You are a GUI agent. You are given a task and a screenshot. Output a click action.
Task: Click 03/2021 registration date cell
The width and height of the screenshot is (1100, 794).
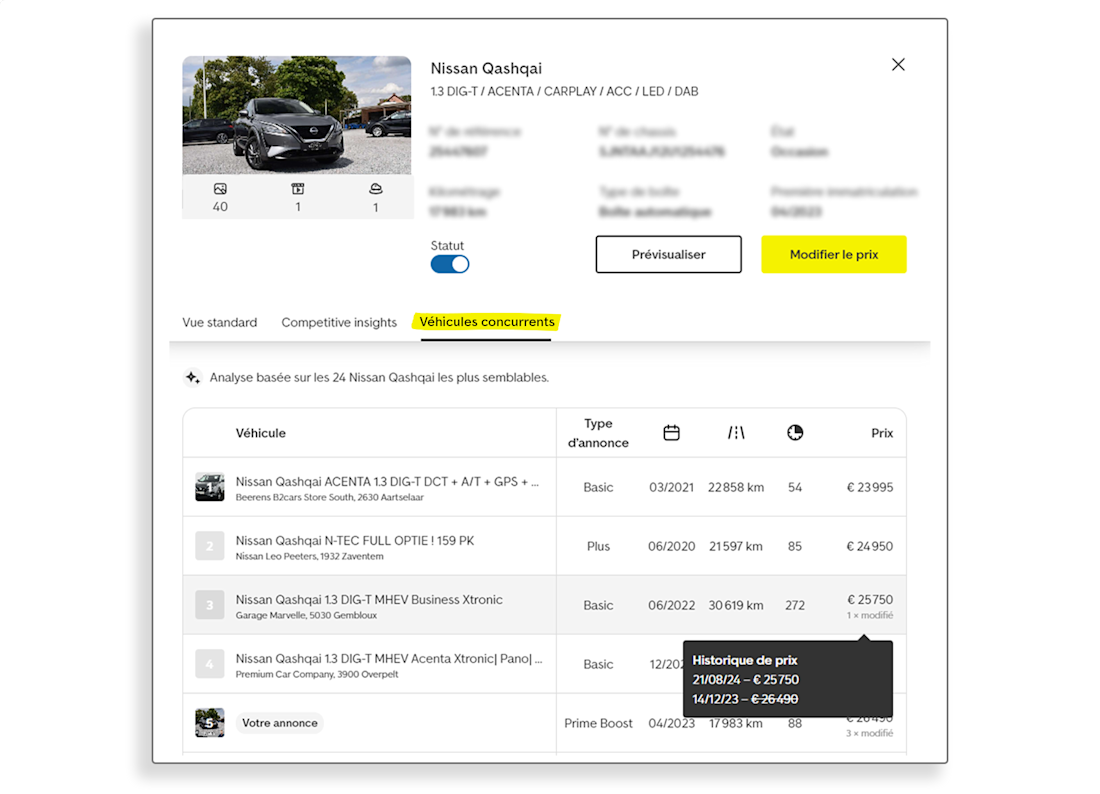click(x=671, y=487)
